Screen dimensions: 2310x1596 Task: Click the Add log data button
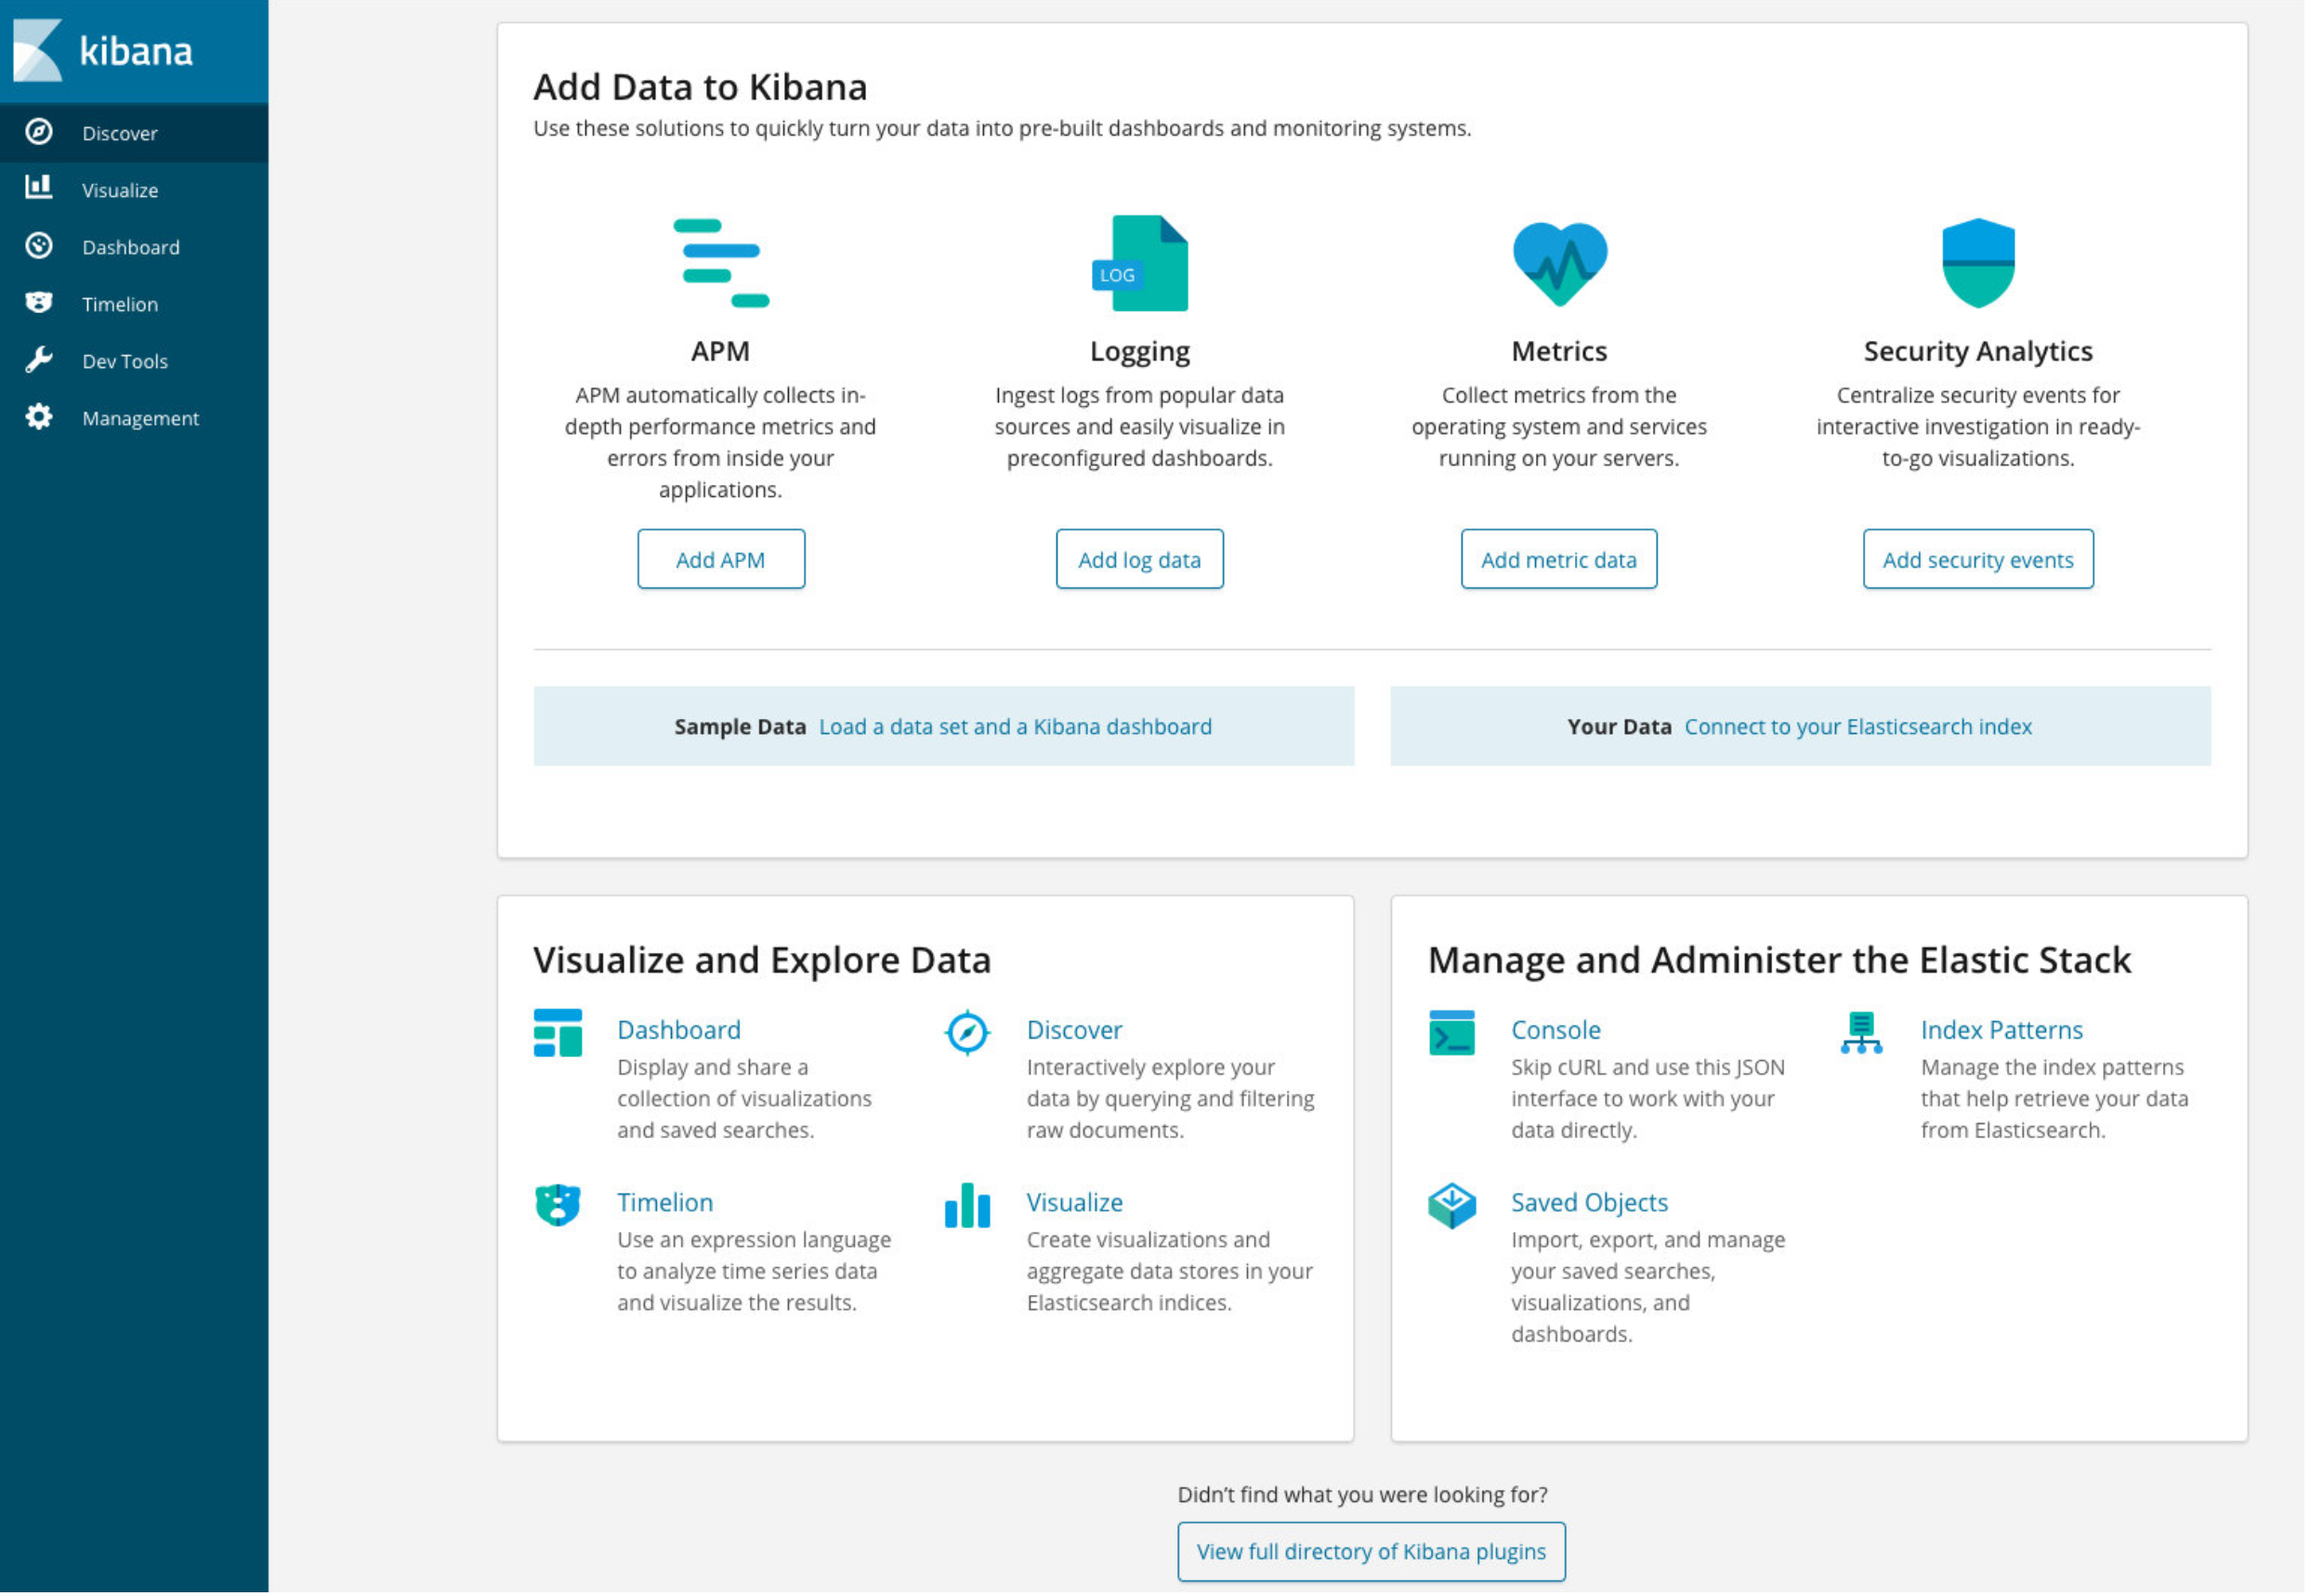[1141, 560]
